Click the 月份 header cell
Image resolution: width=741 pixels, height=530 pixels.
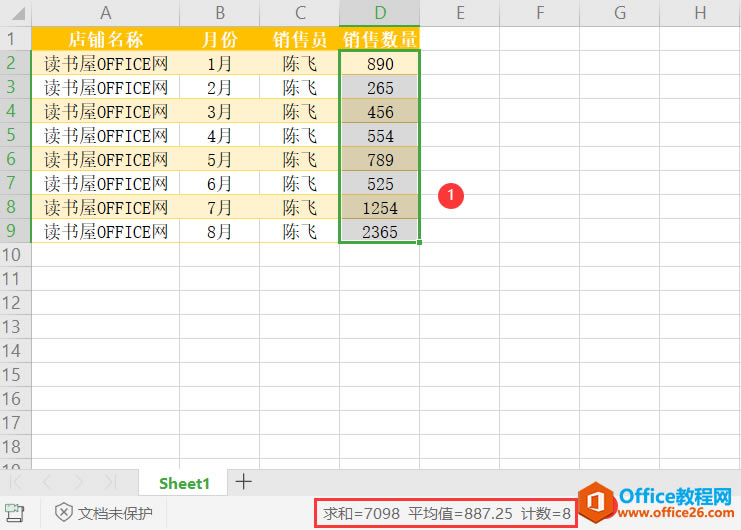point(219,39)
